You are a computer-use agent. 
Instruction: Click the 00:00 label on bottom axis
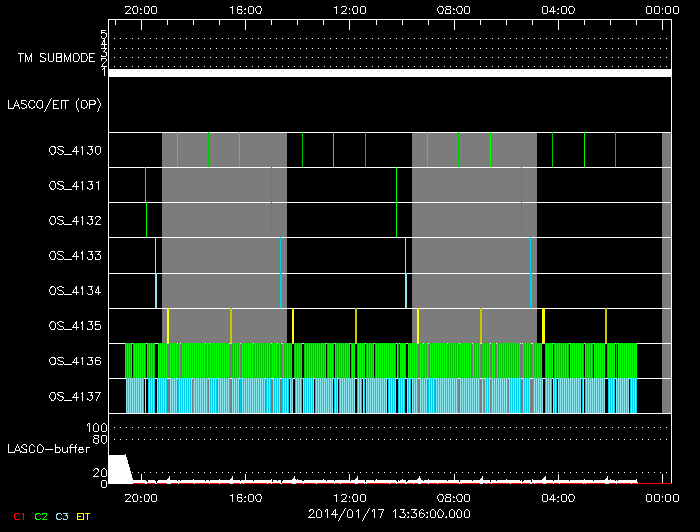coord(661,497)
